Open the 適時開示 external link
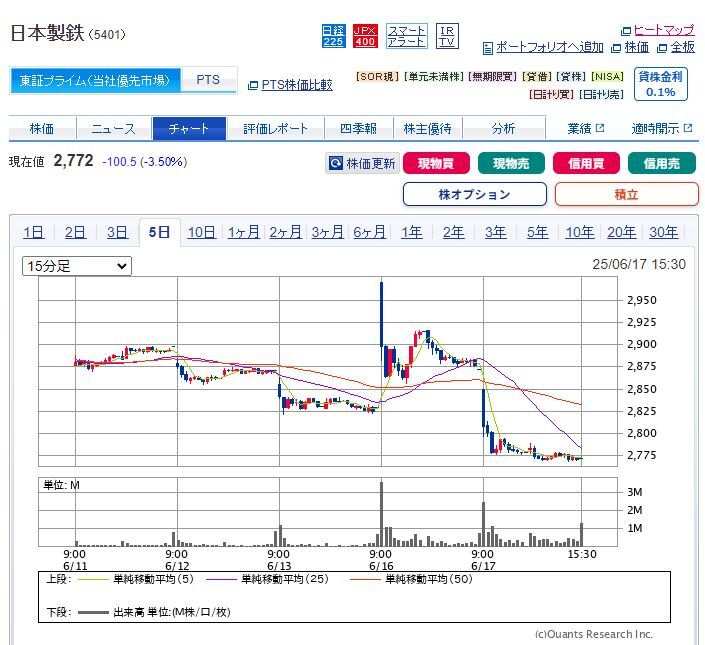 point(661,129)
